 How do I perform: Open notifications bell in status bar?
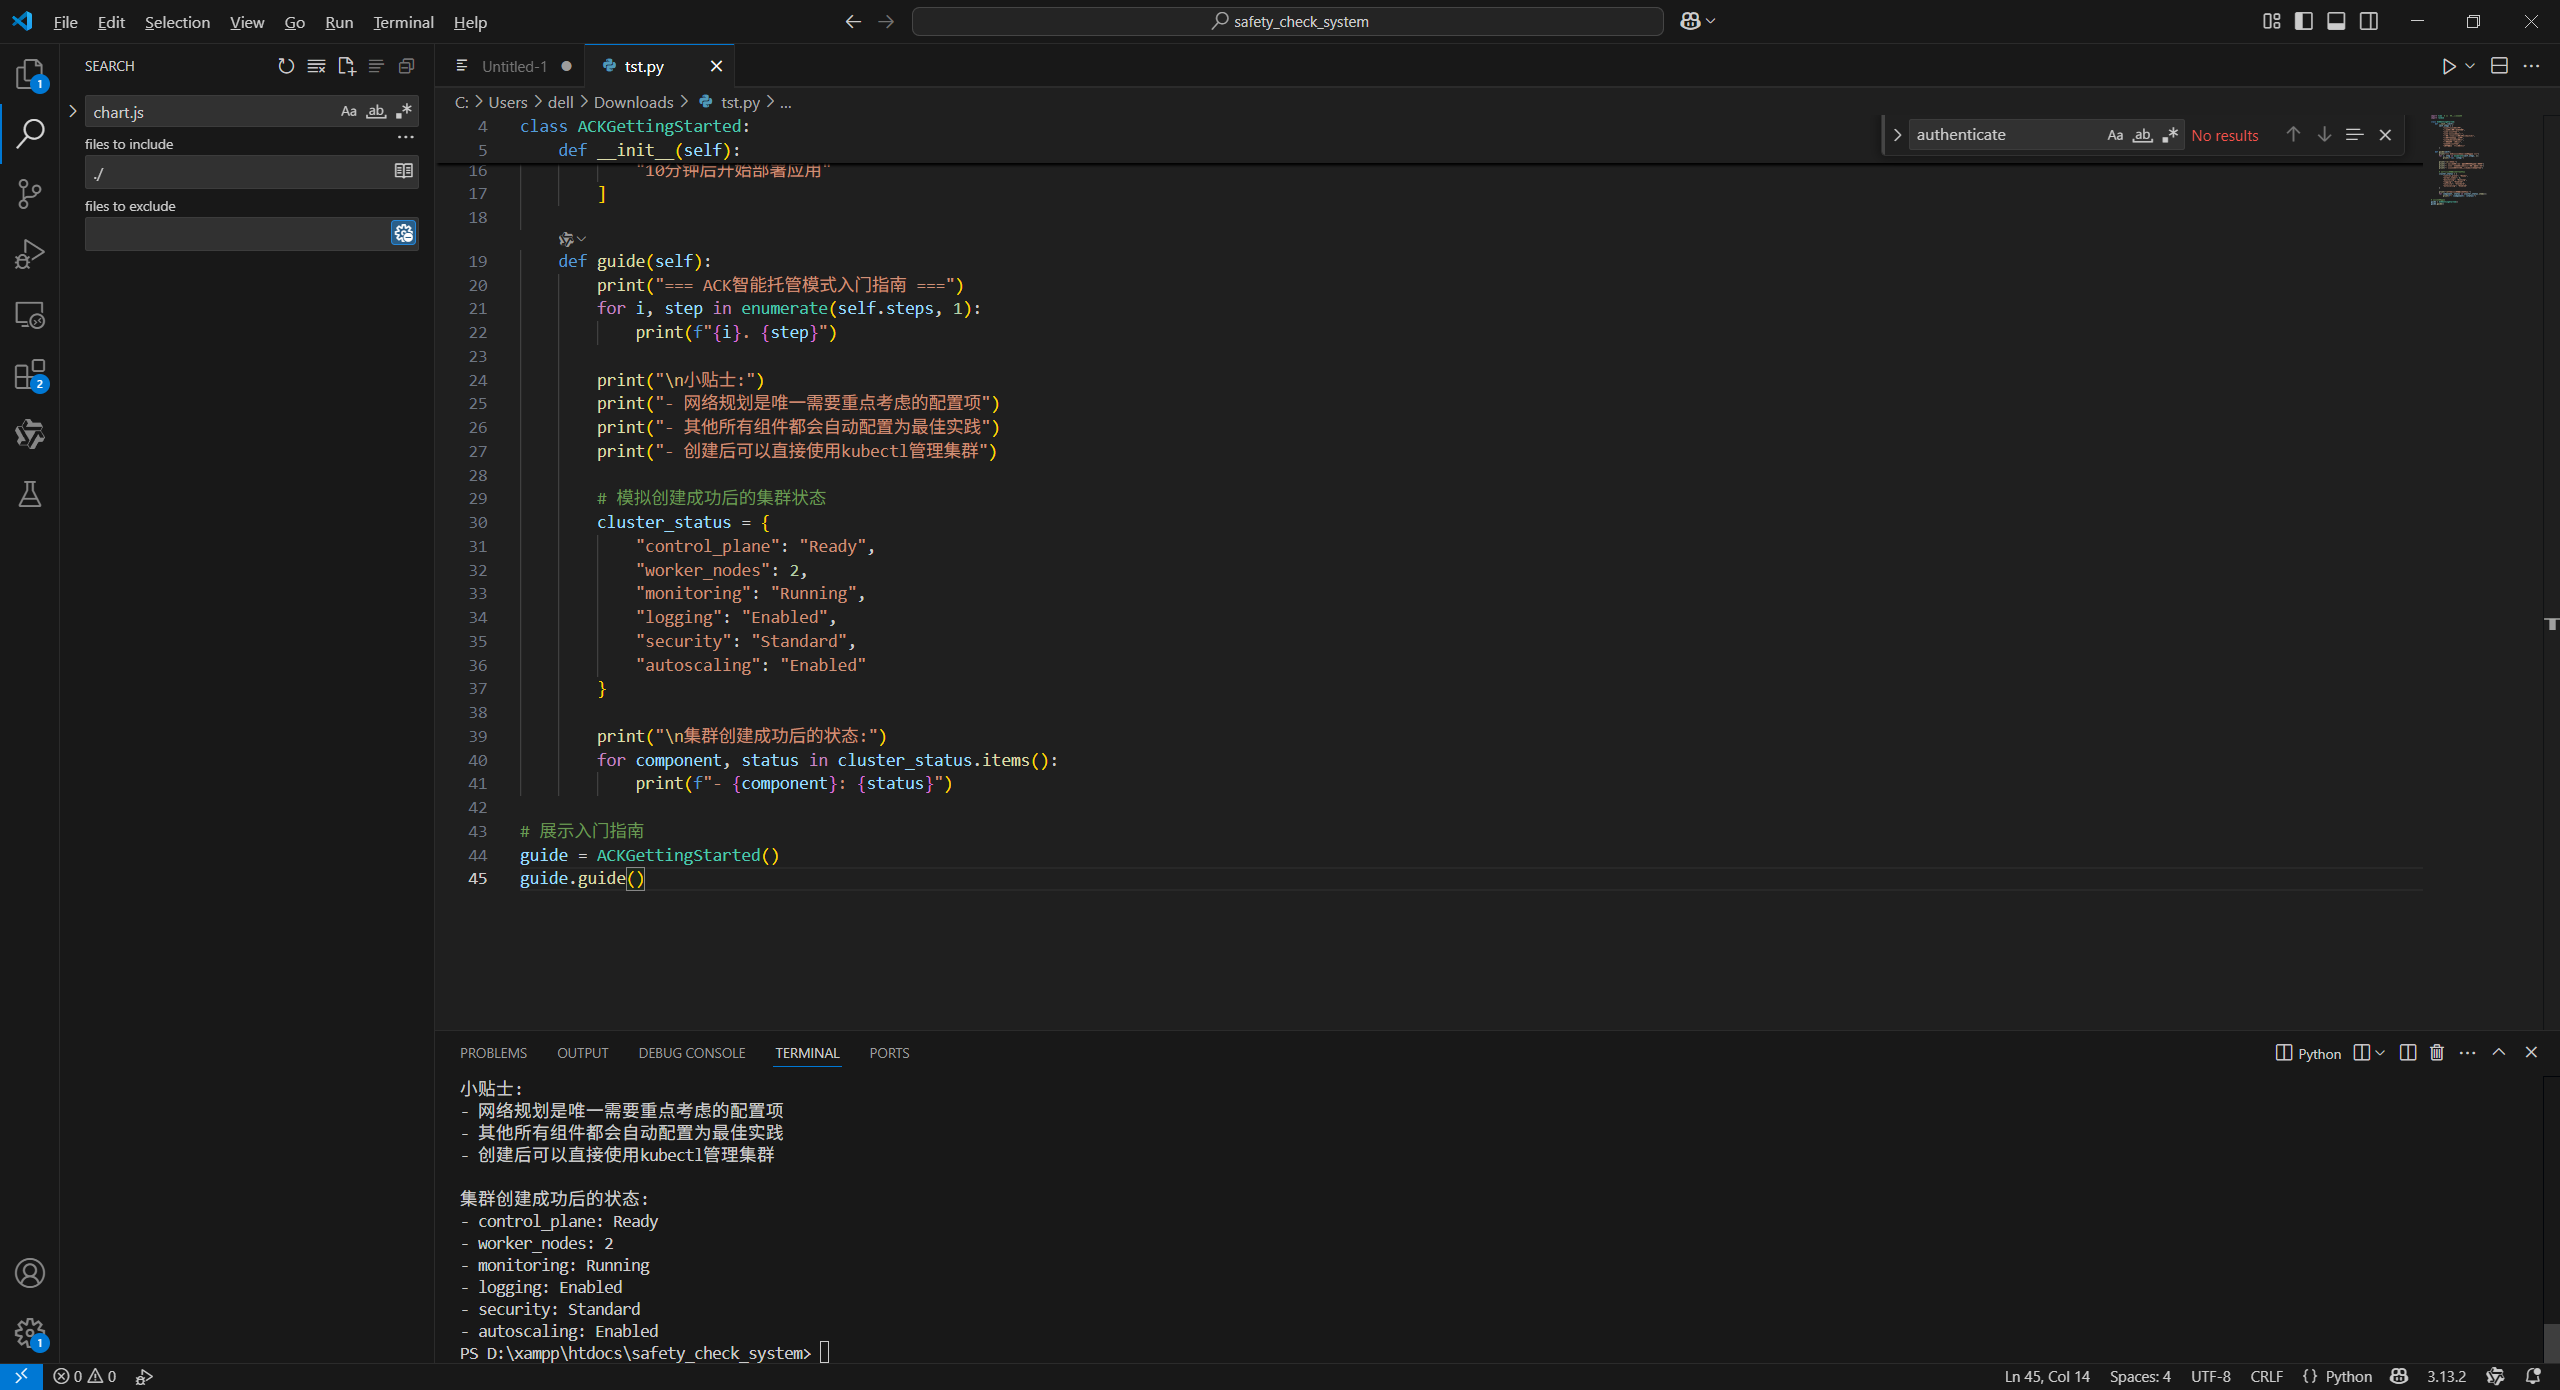pyautogui.click(x=2533, y=1376)
